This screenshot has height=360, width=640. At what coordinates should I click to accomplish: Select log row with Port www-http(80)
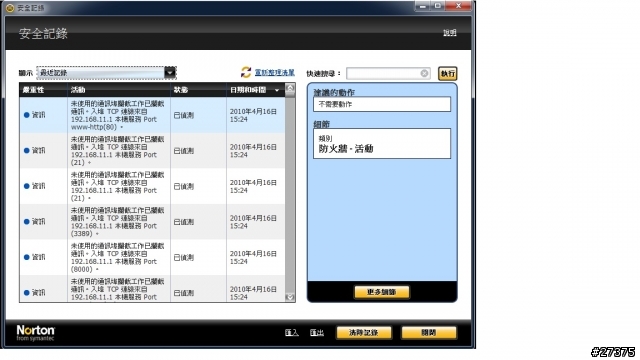point(152,115)
